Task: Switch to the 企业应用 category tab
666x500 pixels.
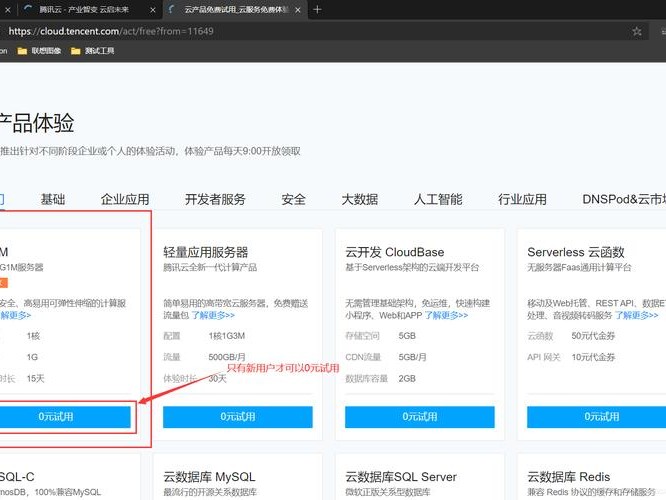Action: point(125,199)
